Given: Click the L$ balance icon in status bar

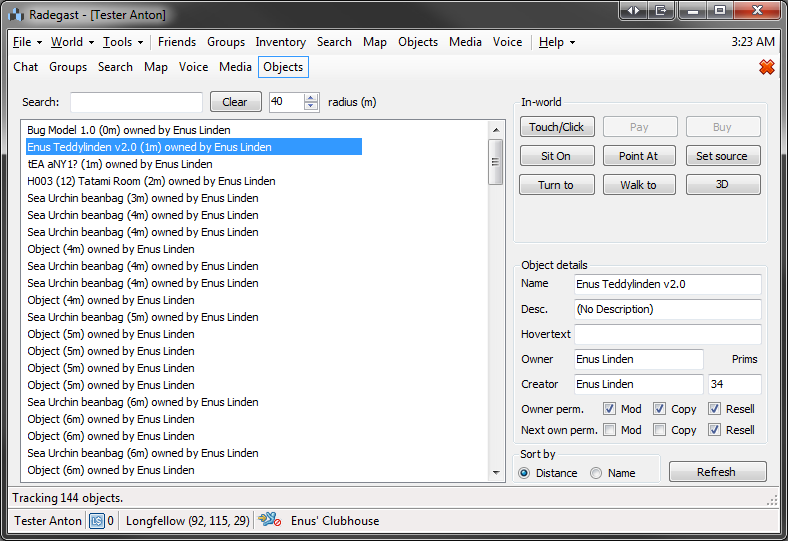Looking at the screenshot, I should 96,521.
